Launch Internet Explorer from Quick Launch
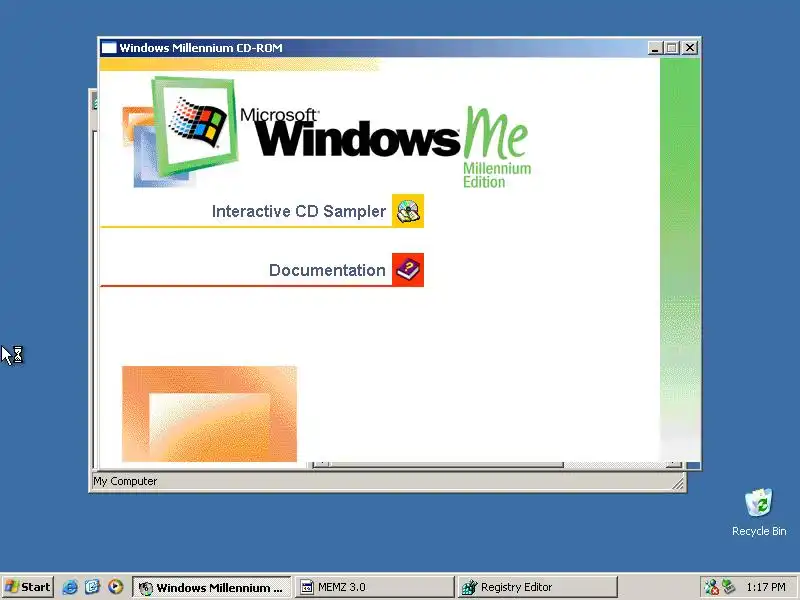Image resolution: width=800 pixels, height=600 pixels. pos(70,587)
